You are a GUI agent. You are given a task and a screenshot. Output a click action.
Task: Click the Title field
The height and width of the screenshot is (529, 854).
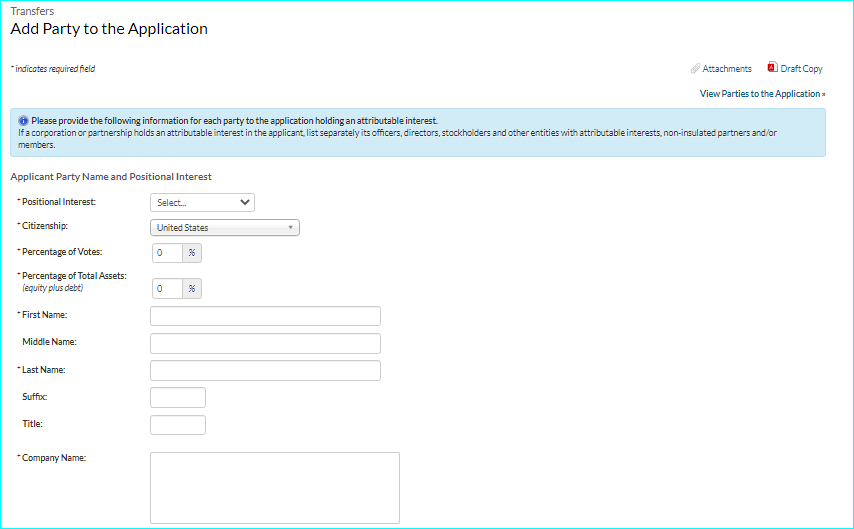(x=178, y=425)
